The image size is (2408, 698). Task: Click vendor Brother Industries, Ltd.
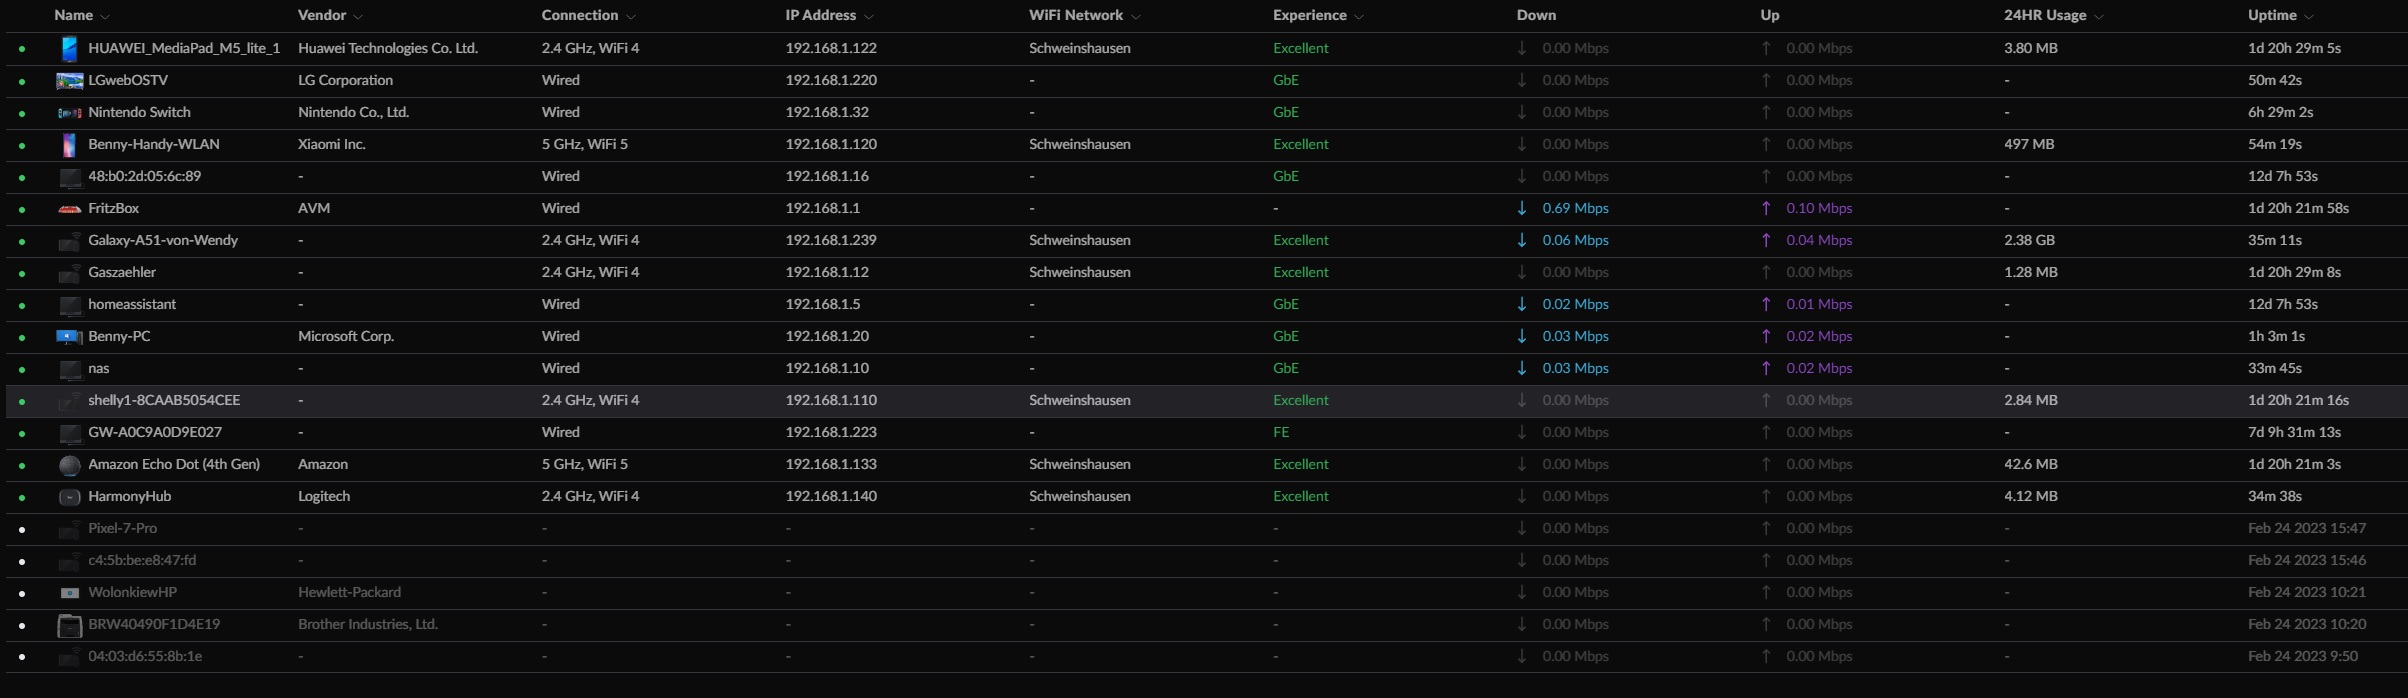click(368, 624)
